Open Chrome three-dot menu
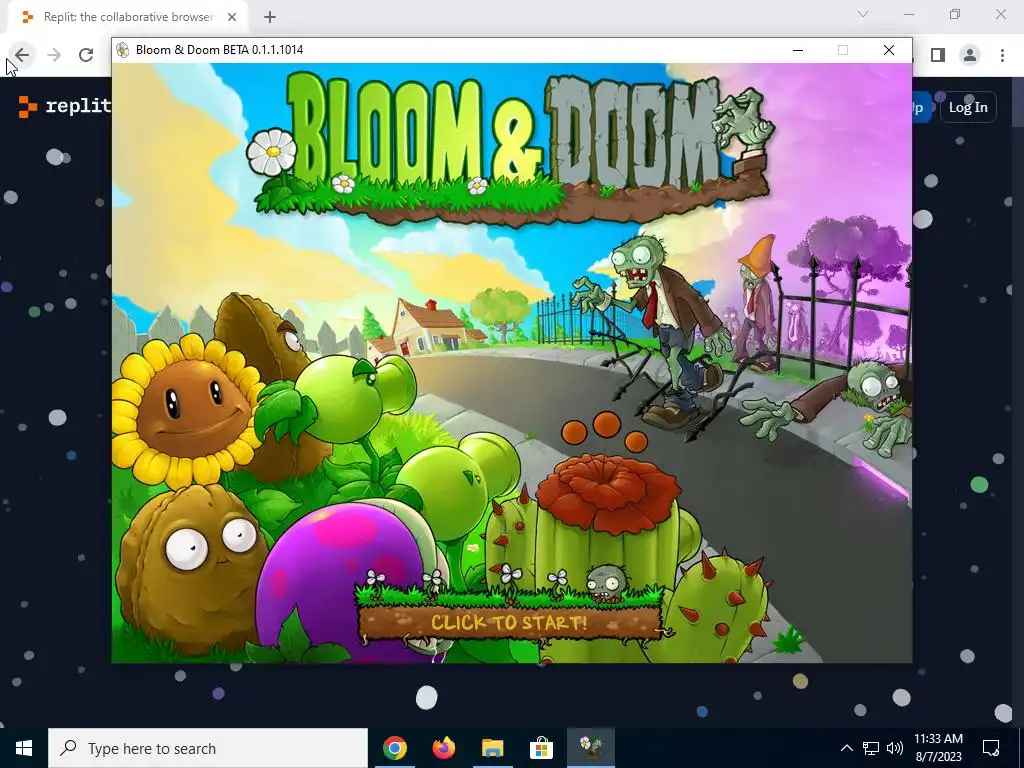The image size is (1024, 768). [x=1002, y=55]
